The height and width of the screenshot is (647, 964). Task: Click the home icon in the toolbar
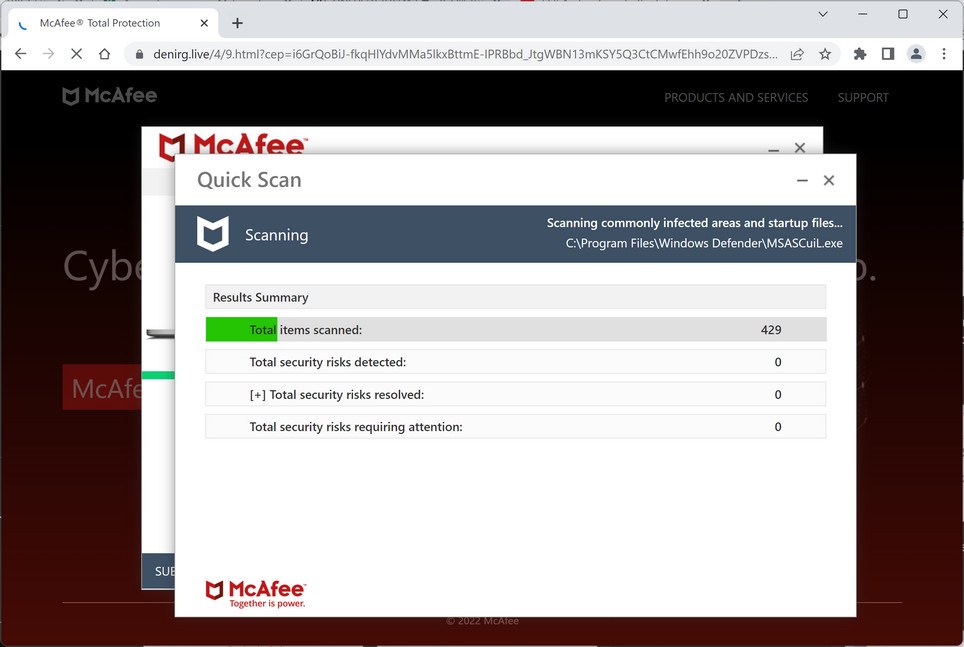pos(104,55)
